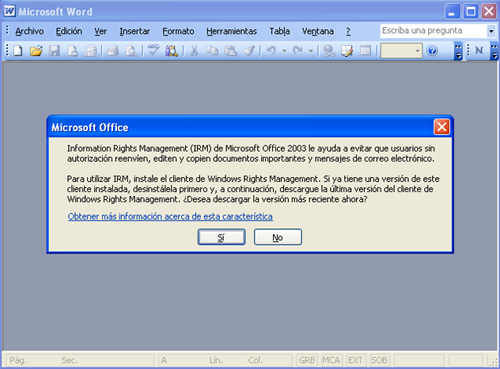Click the Save diskette icon

tap(54, 51)
